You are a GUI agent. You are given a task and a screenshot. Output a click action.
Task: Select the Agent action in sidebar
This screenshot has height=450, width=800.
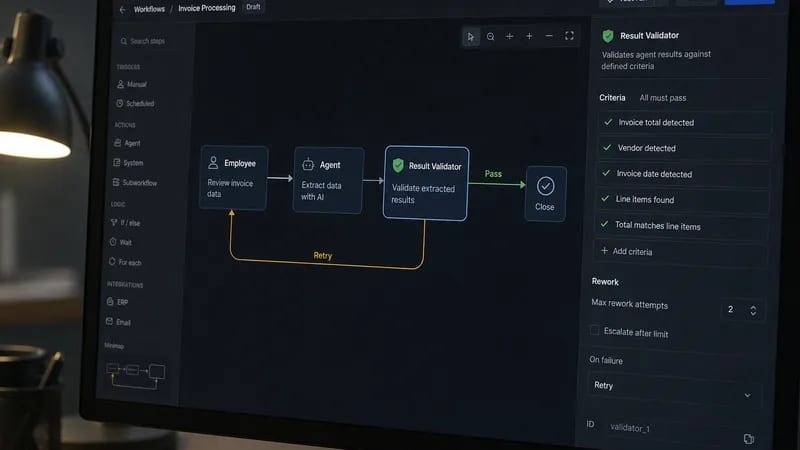(x=130, y=143)
